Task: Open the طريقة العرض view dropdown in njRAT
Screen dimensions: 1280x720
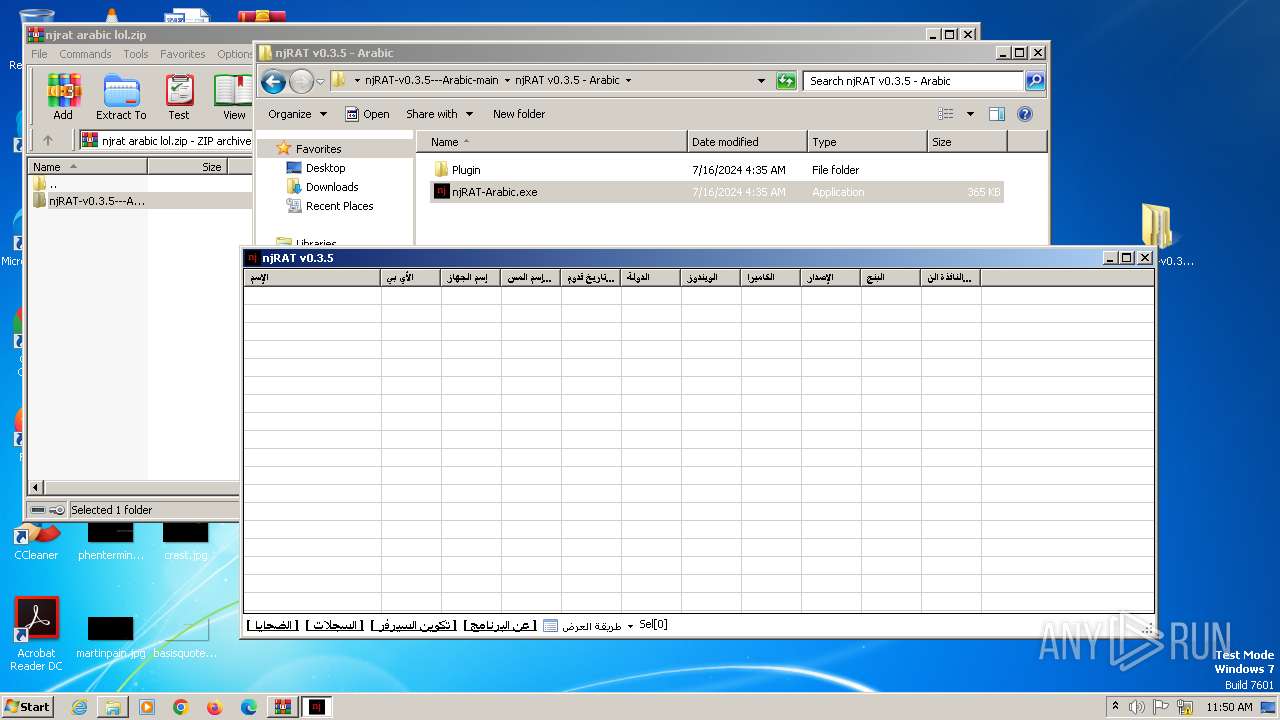Action: 589,625
